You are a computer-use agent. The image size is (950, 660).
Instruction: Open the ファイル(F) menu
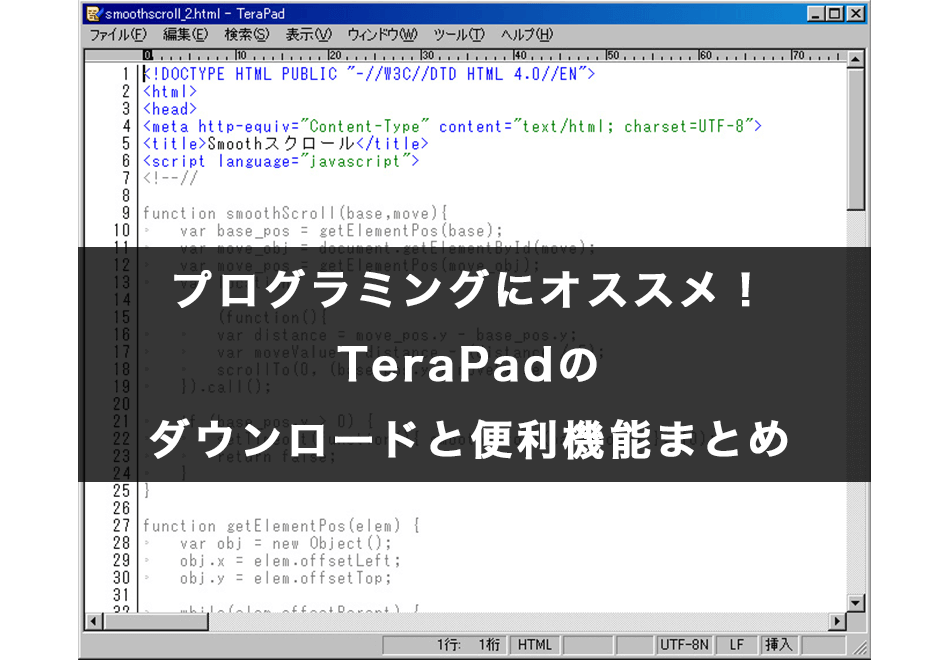pyautogui.click(x=118, y=35)
